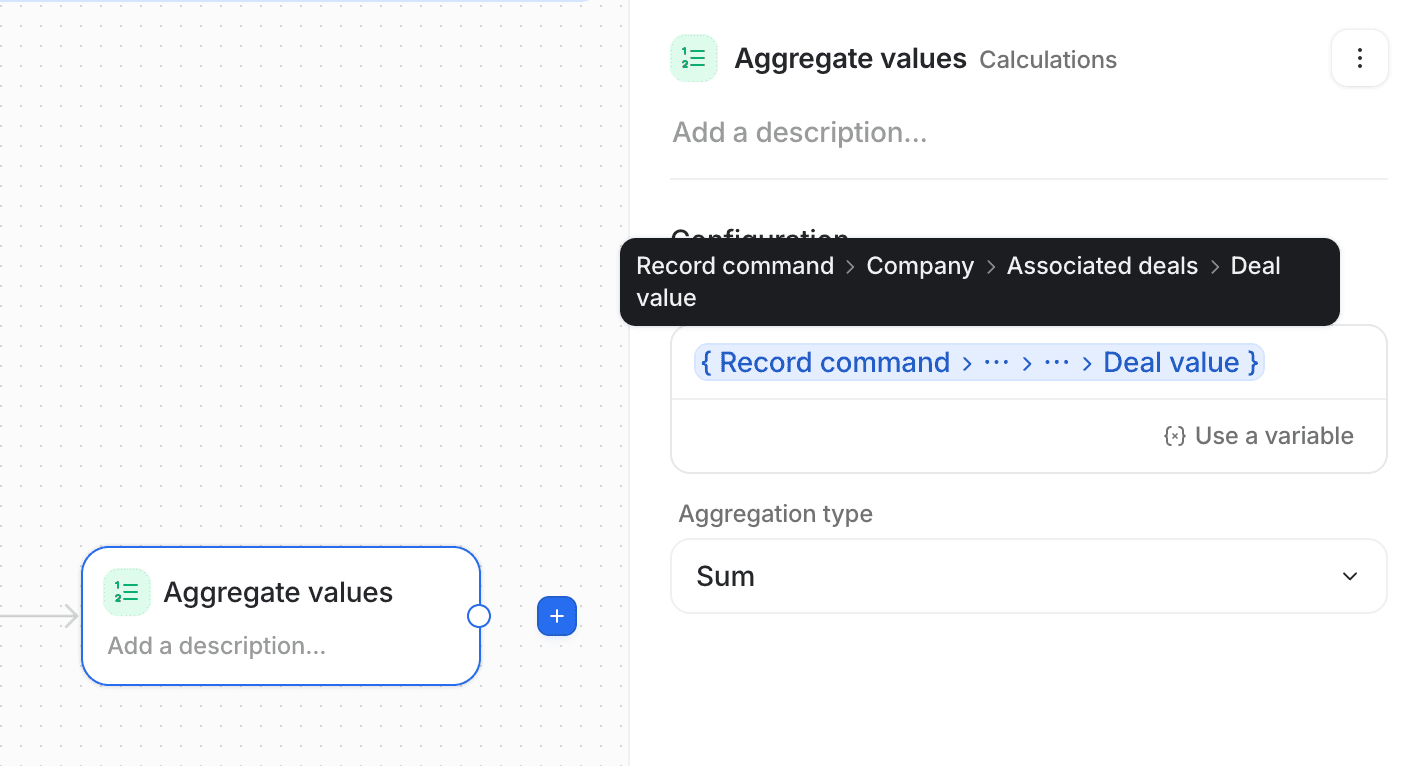Click the Record command breadcrumb tooltip
Image resolution: width=1414 pixels, height=766 pixels.
[980, 282]
